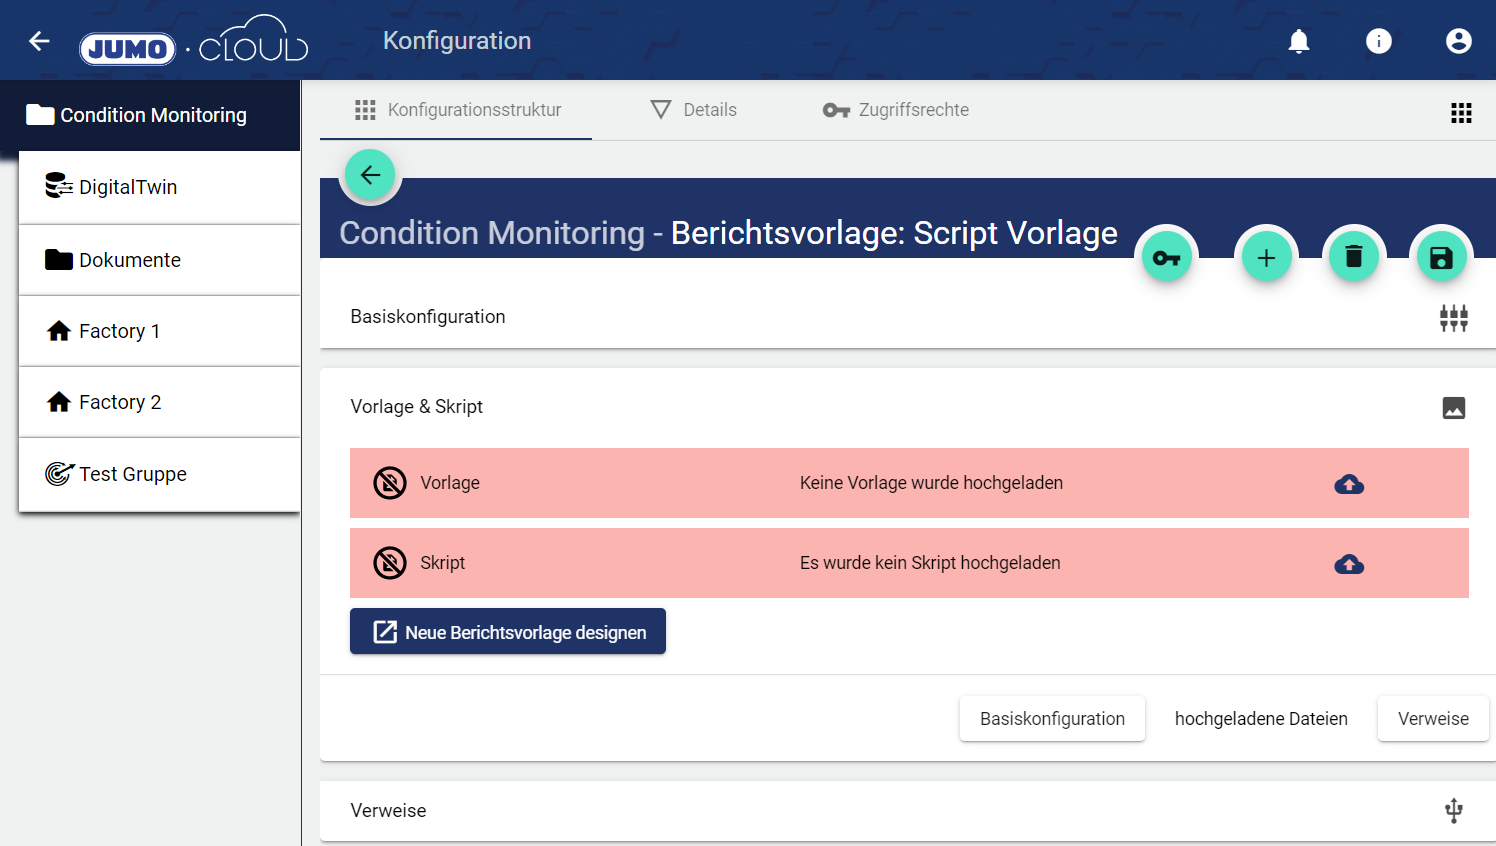Upload a file in the Skript row
Screen dimensions: 1496x846
tap(1349, 564)
